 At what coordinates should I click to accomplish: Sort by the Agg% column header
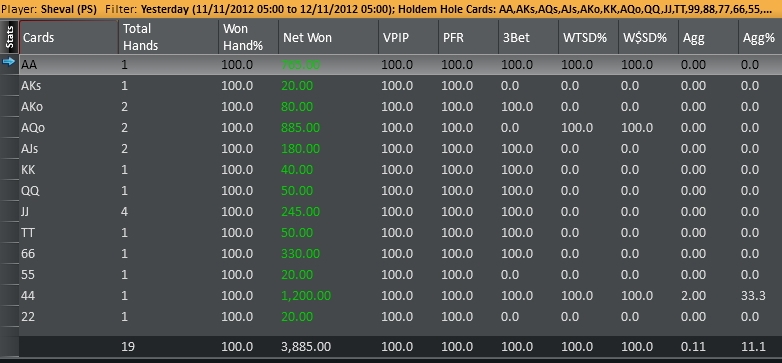coord(760,37)
